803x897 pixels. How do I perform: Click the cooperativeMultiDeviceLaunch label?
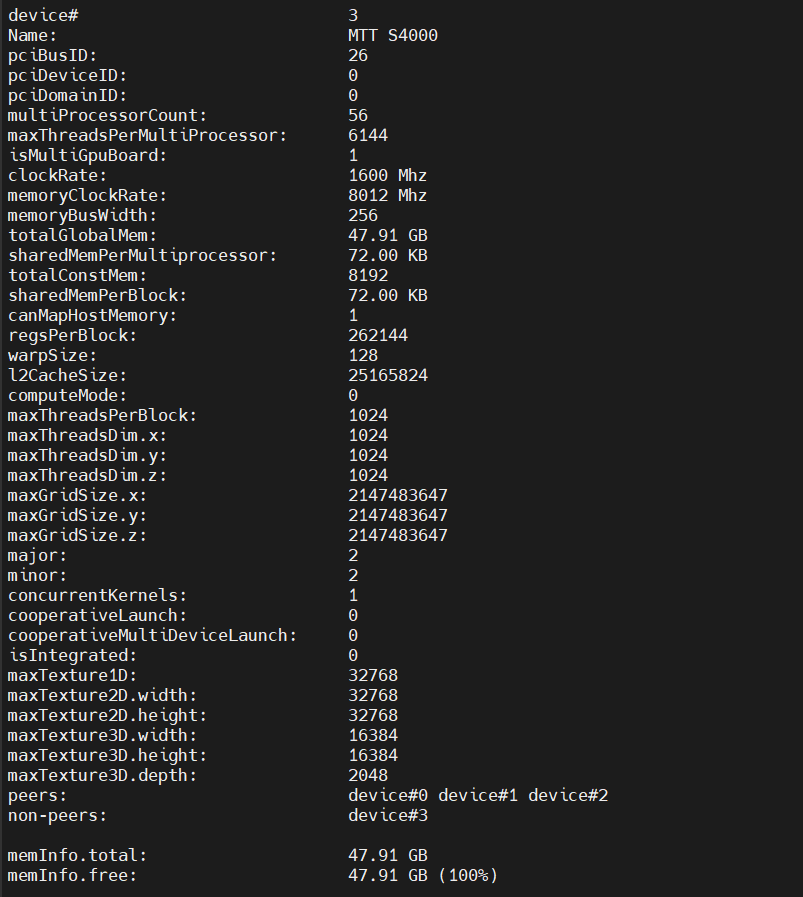click(152, 635)
